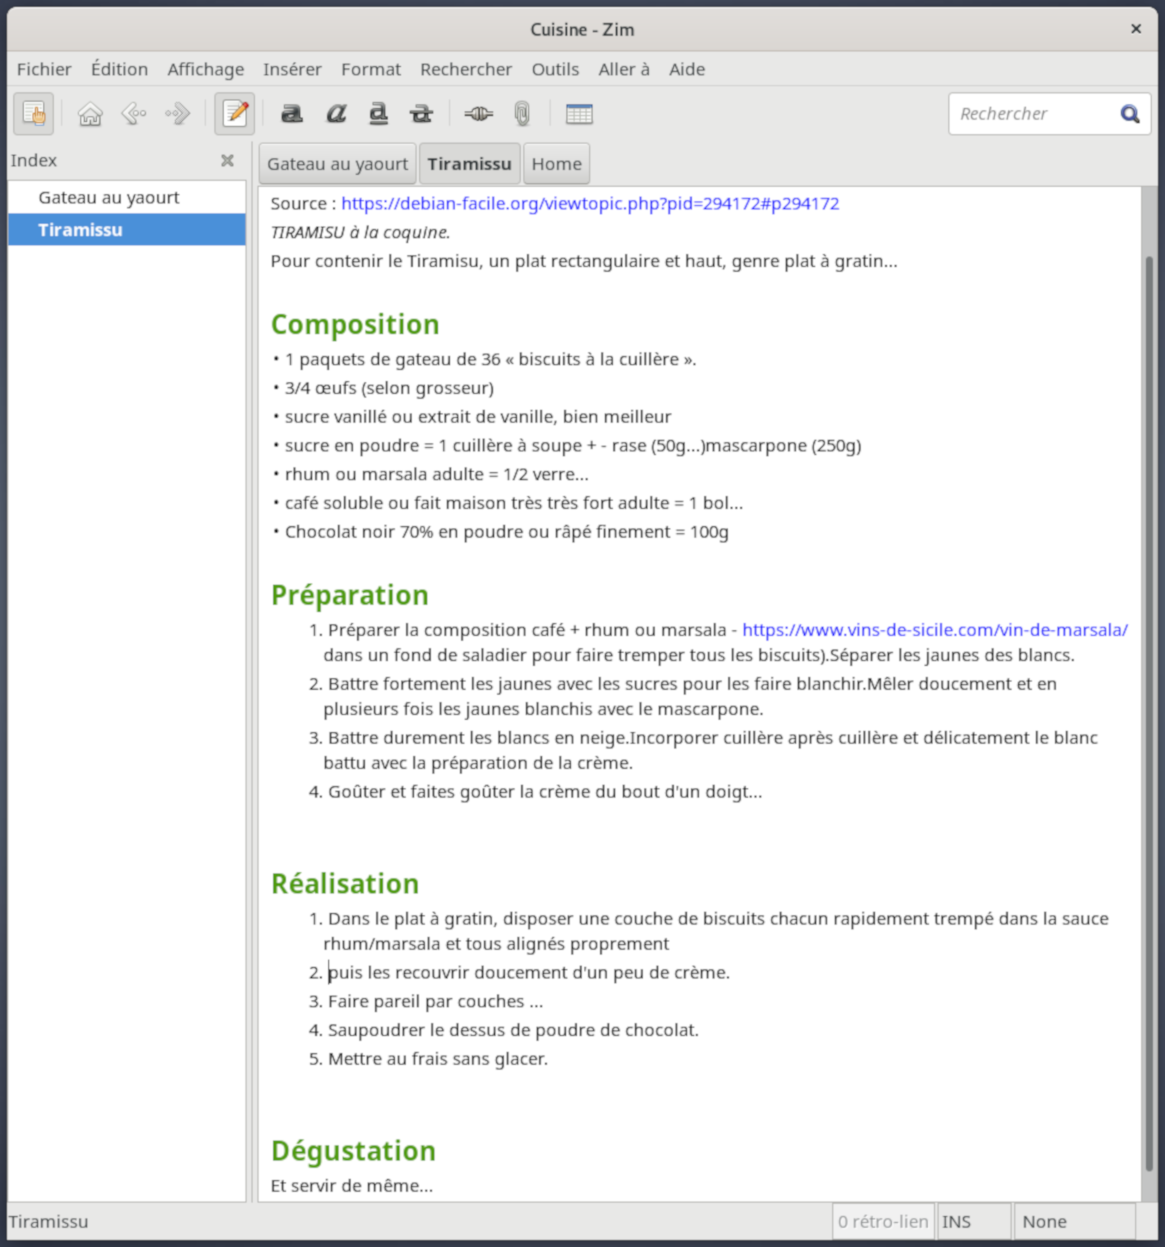Select Gateau au yaourt in the index

pyautogui.click(x=109, y=198)
